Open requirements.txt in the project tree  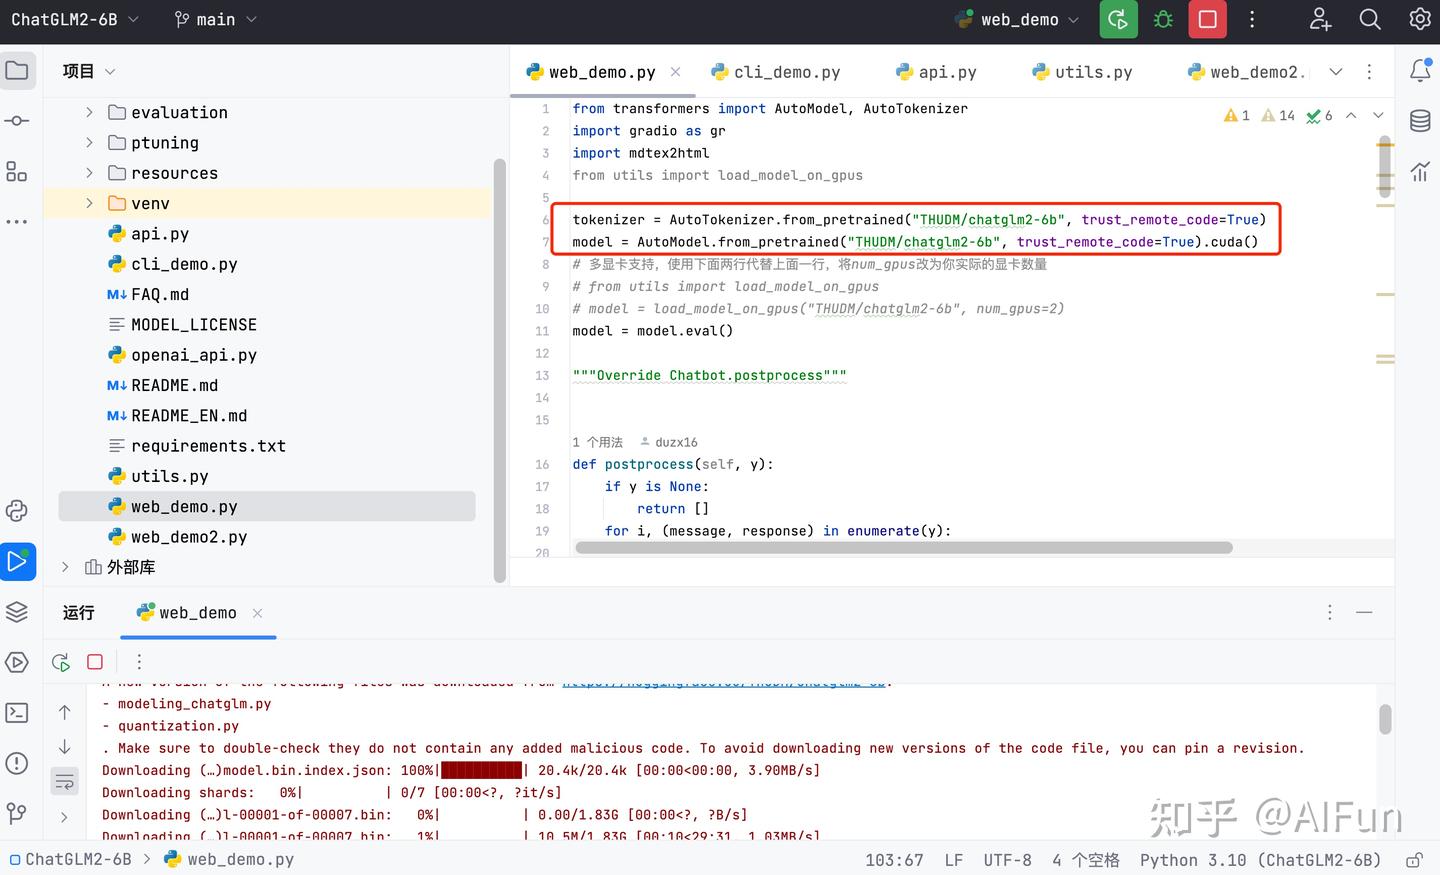[x=208, y=446]
